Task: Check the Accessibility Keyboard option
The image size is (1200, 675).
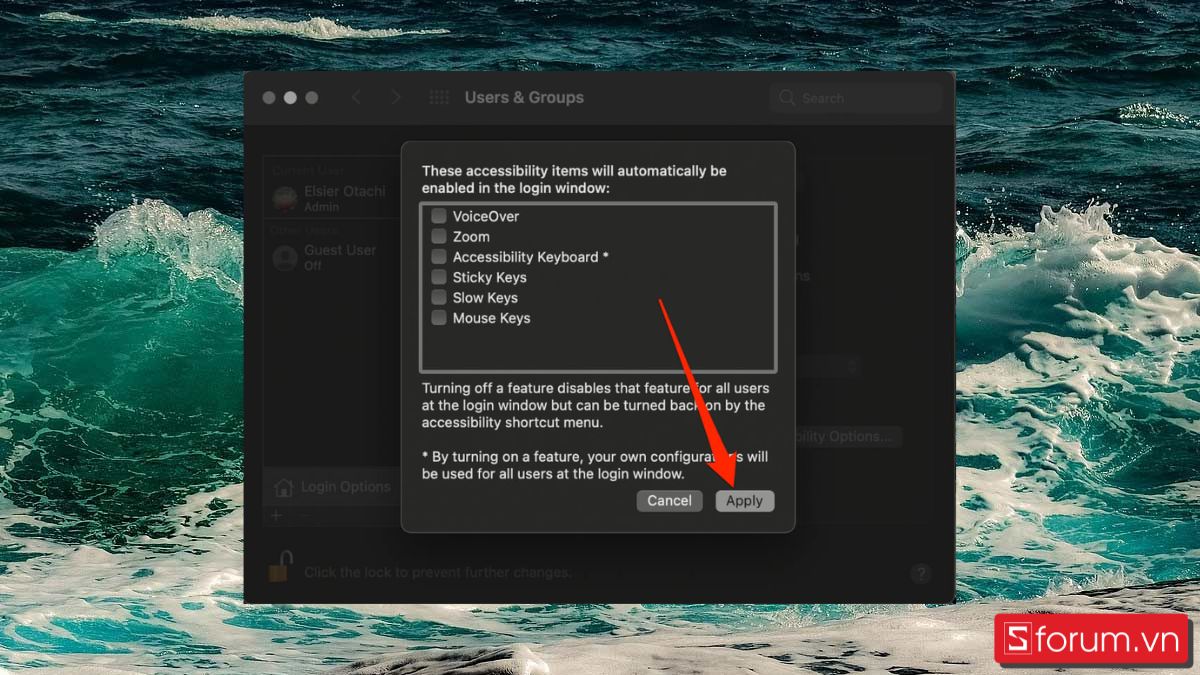Action: click(x=438, y=257)
